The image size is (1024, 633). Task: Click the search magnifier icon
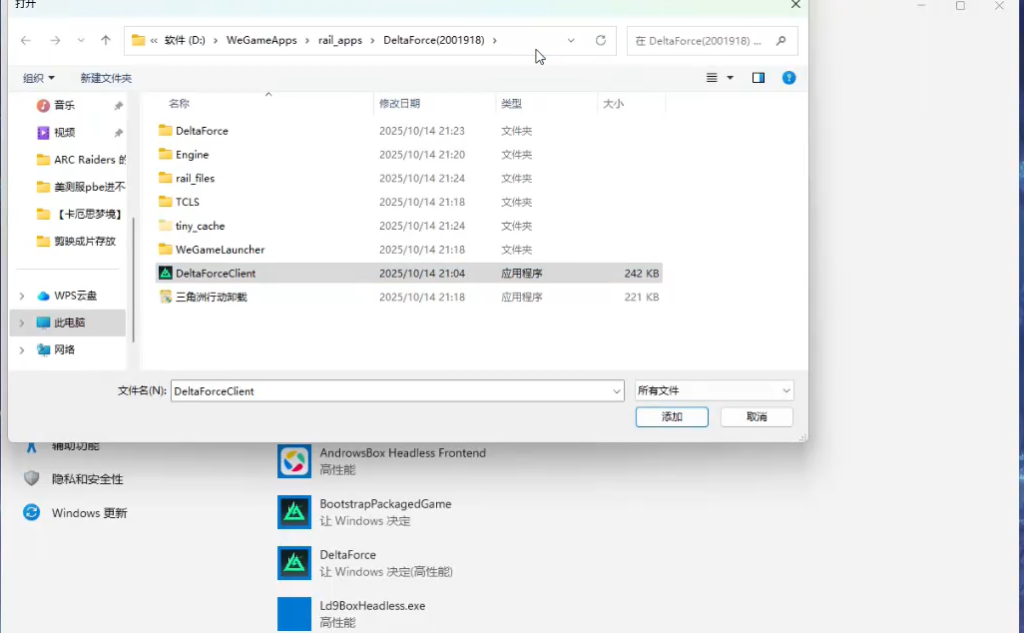(781, 41)
